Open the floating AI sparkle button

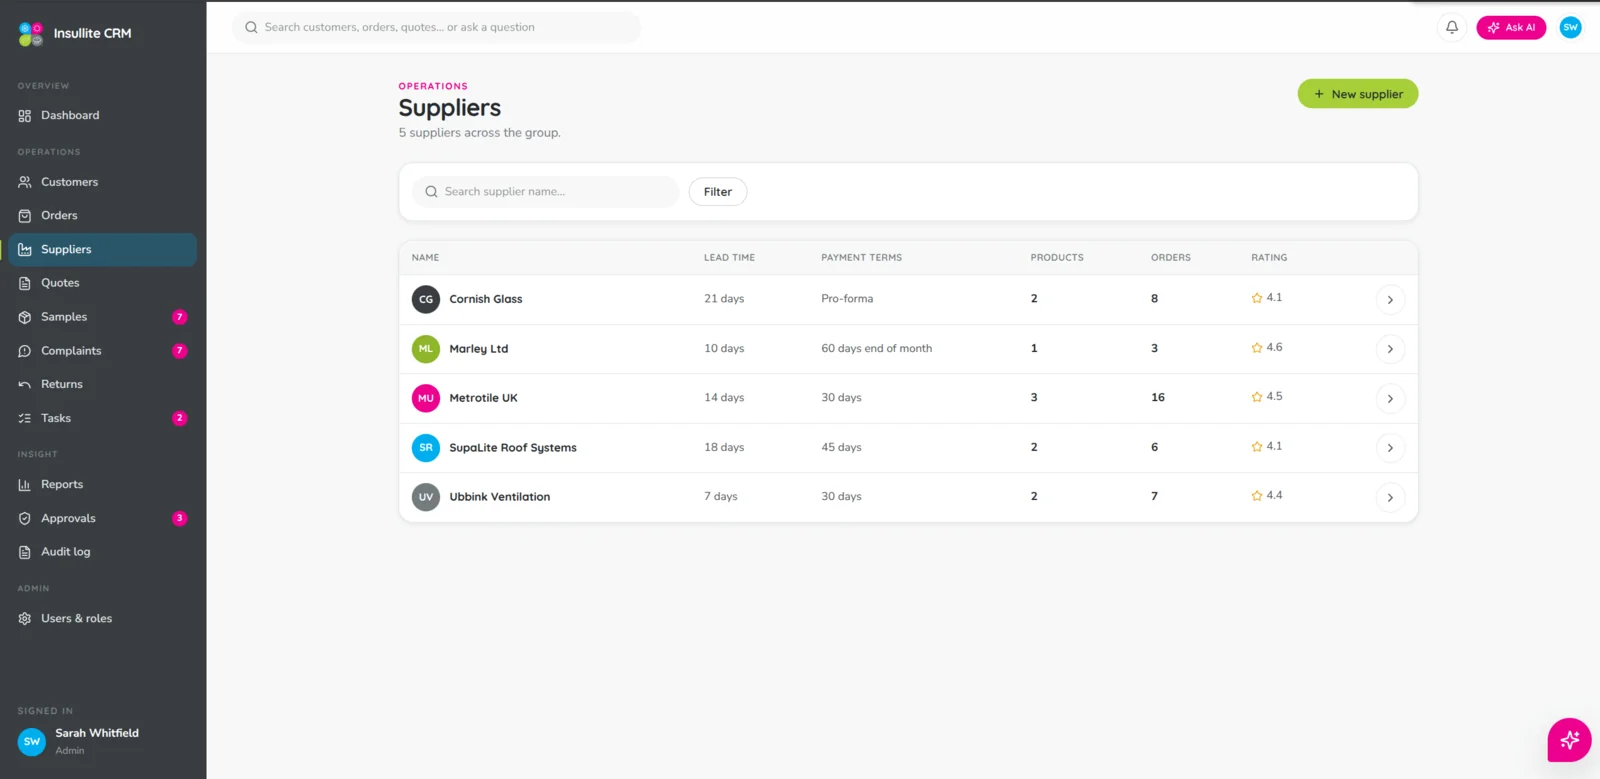1569,740
